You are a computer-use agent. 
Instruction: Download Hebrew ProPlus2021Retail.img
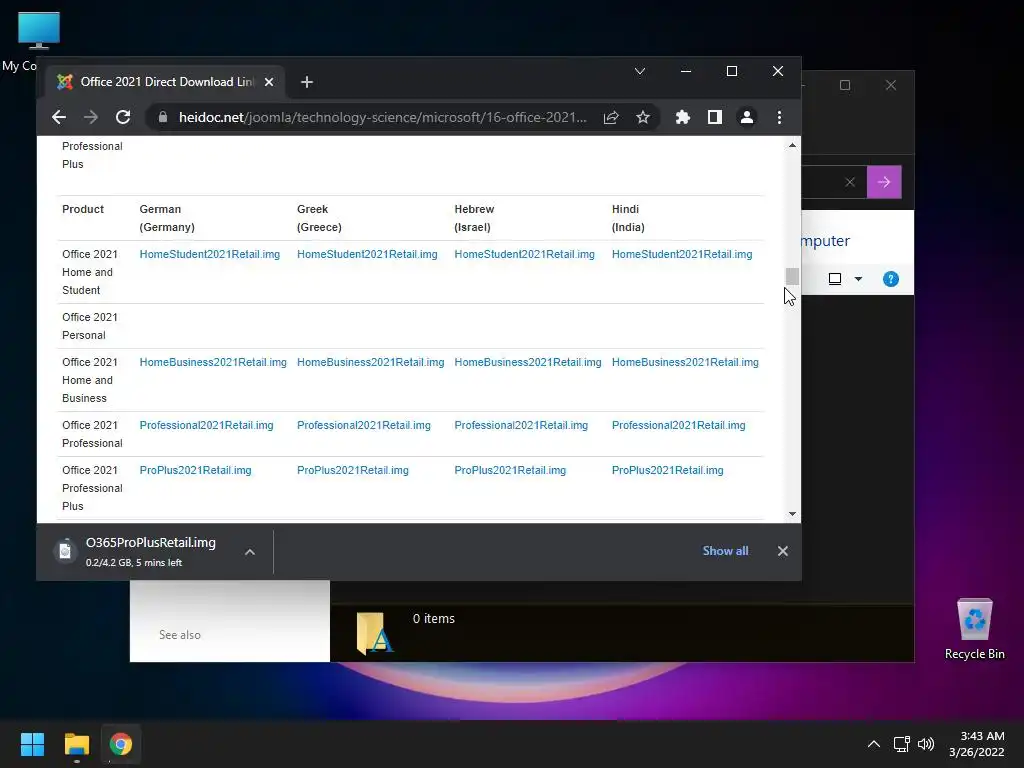tap(510, 470)
